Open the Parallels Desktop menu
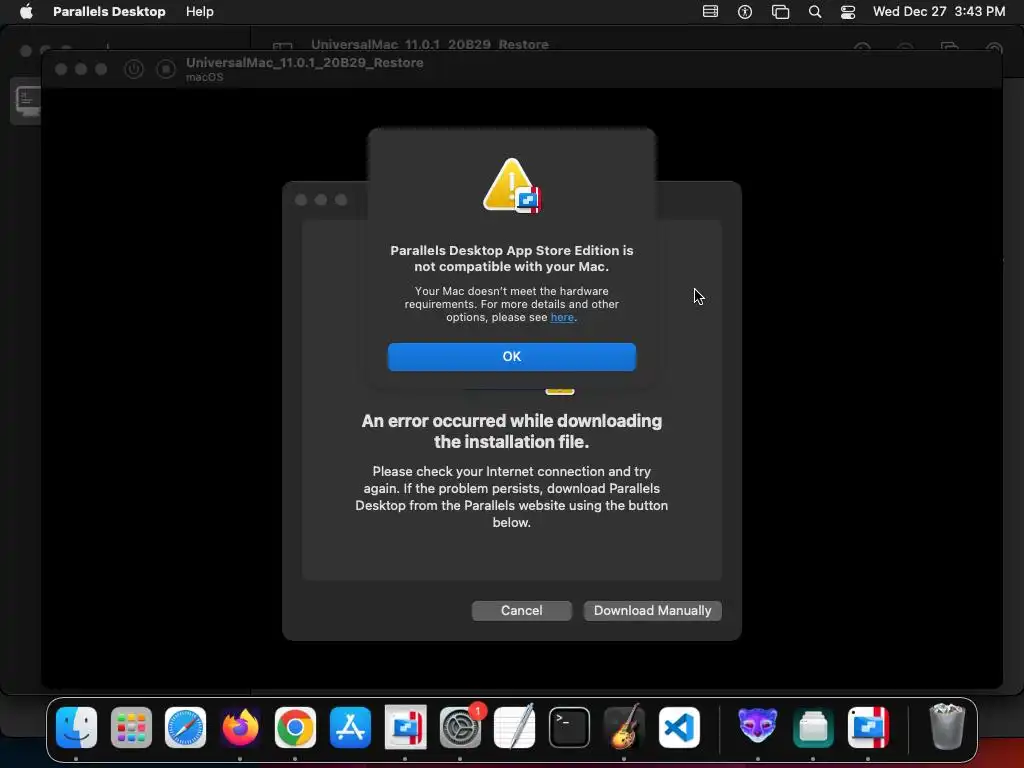The image size is (1024, 768). coord(109,12)
